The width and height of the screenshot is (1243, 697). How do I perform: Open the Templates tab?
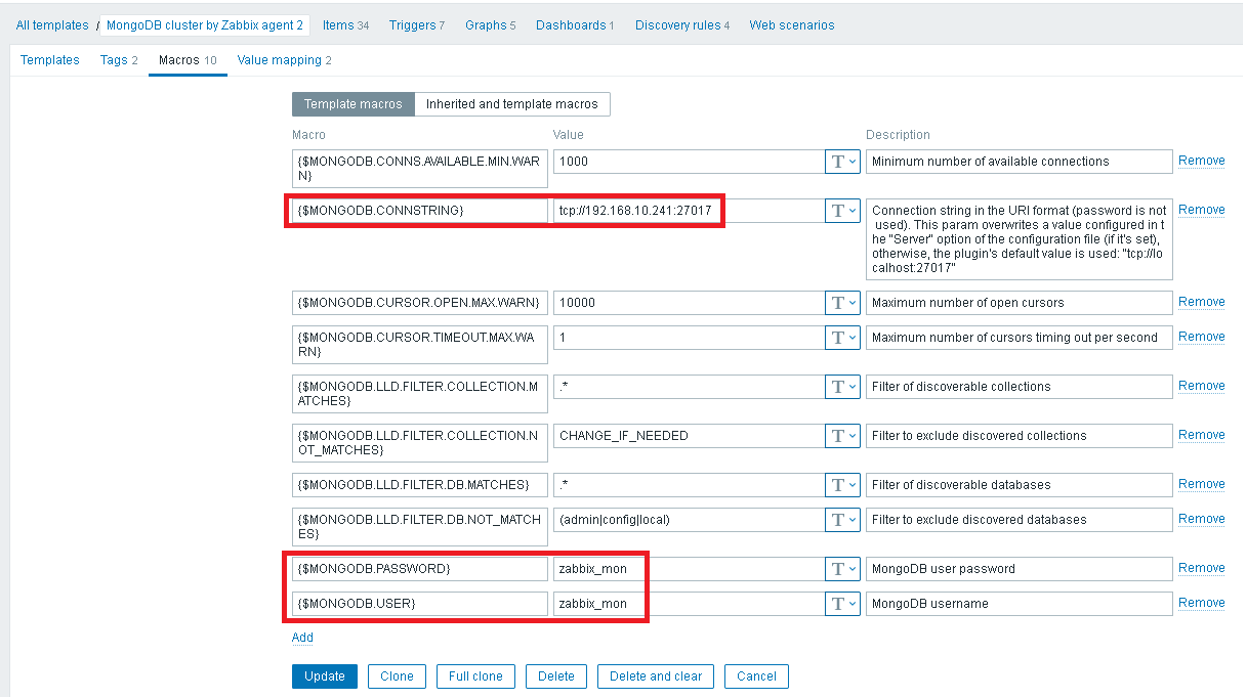[x=50, y=60]
